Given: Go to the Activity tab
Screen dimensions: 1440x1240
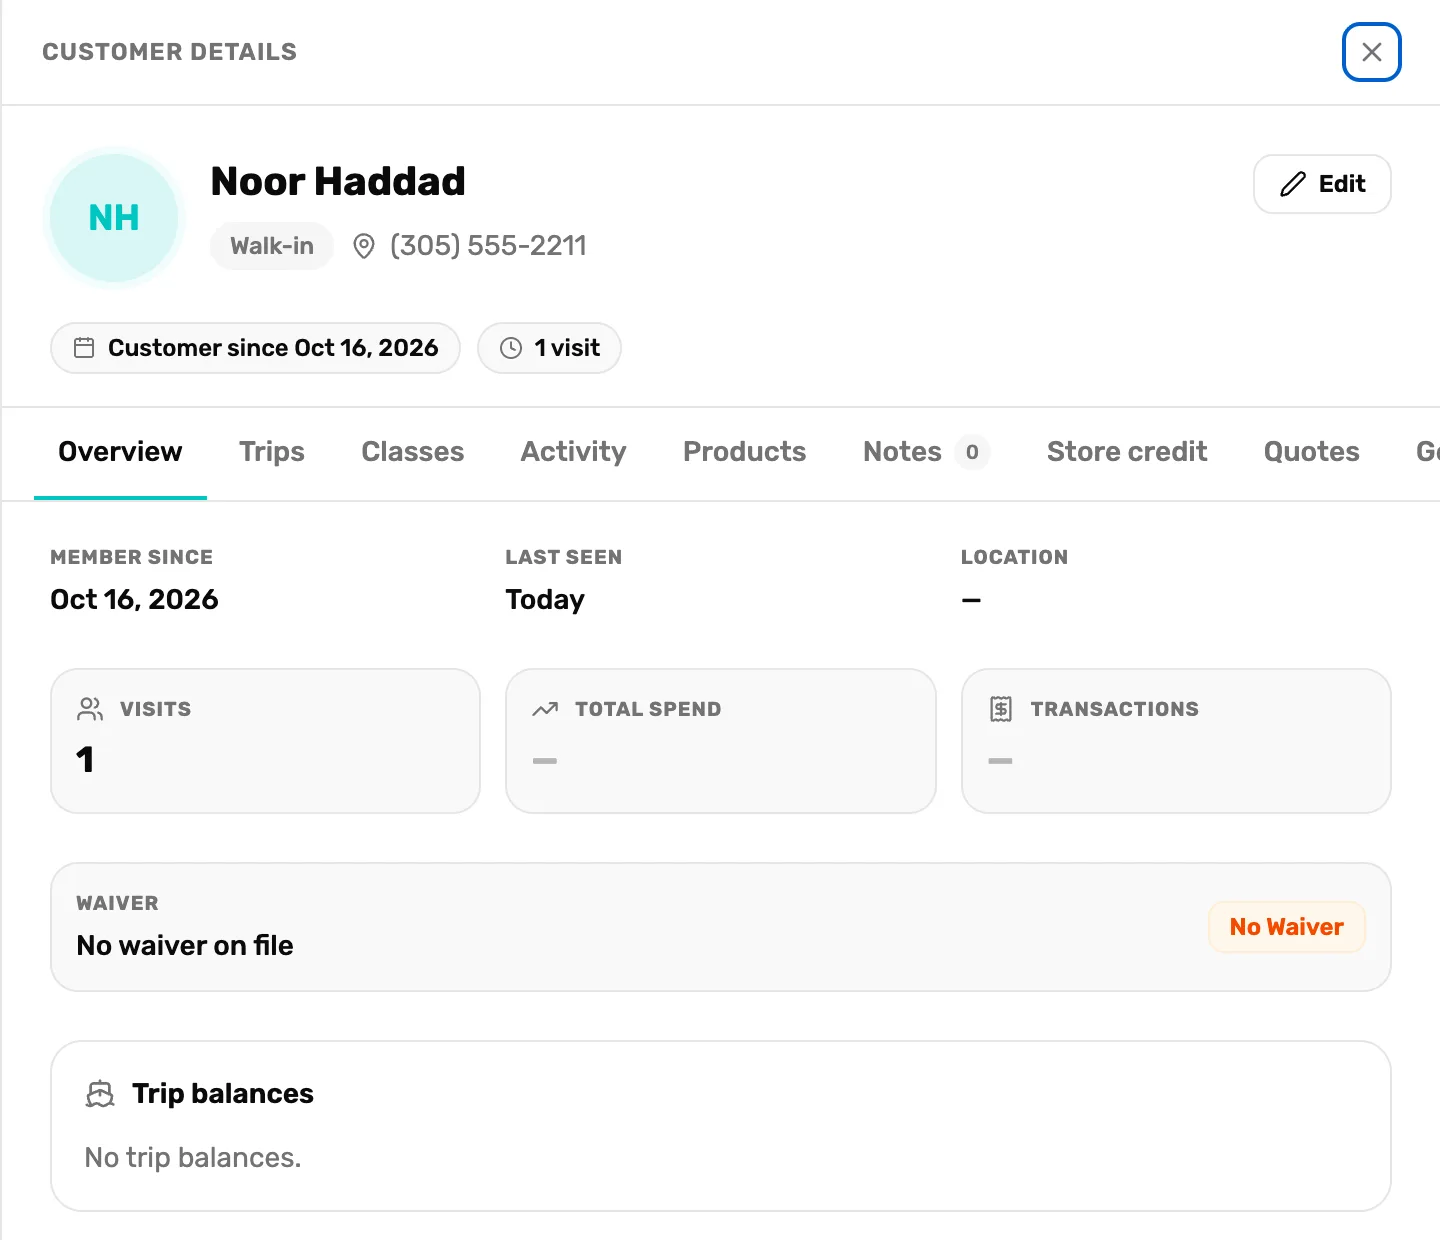Looking at the screenshot, I should coord(574,452).
